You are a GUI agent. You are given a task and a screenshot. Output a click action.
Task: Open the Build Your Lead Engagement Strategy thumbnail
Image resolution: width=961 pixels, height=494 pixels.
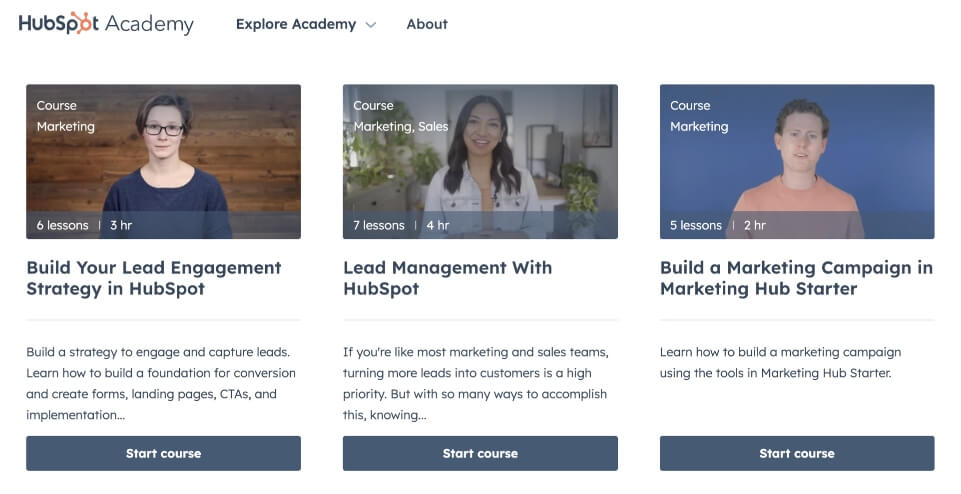[164, 161]
